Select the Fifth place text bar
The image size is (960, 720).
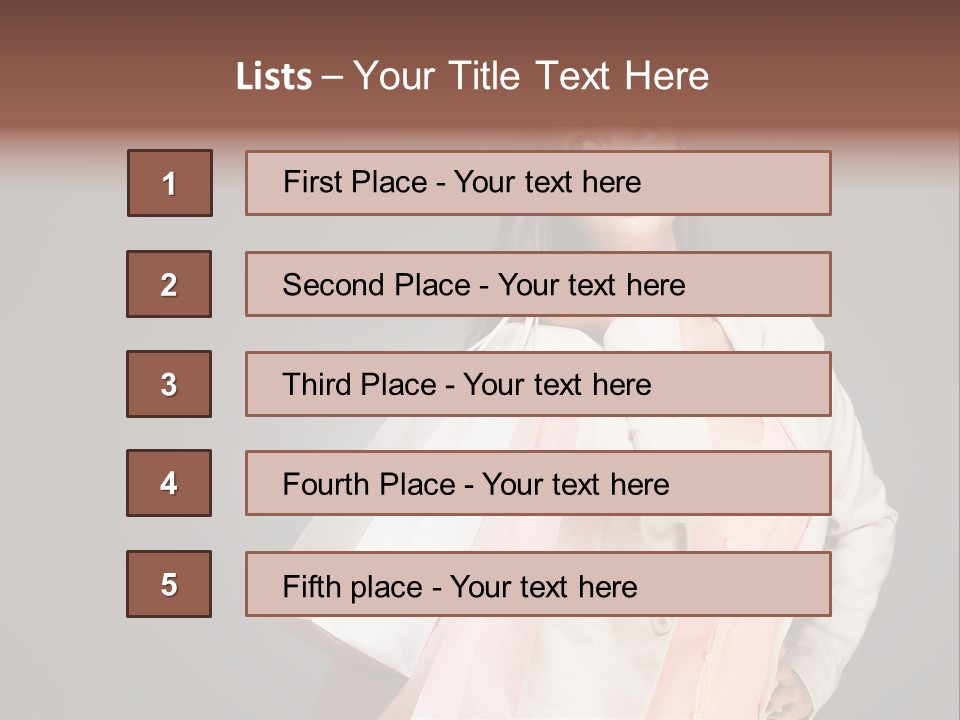(538, 583)
